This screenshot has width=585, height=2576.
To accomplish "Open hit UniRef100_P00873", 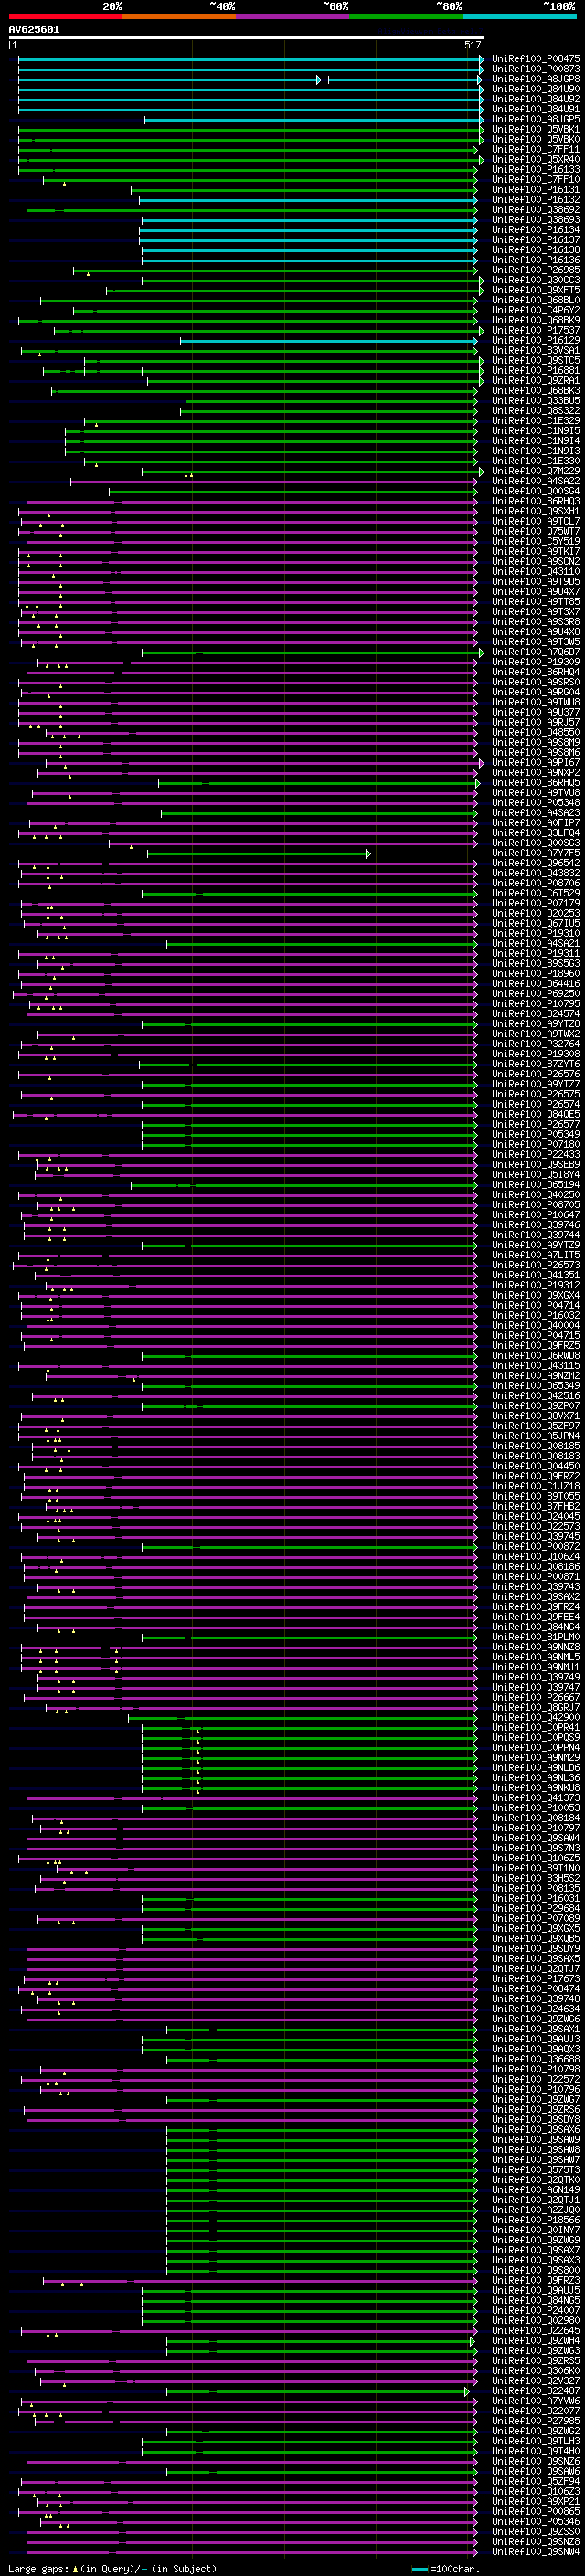I will (x=535, y=69).
